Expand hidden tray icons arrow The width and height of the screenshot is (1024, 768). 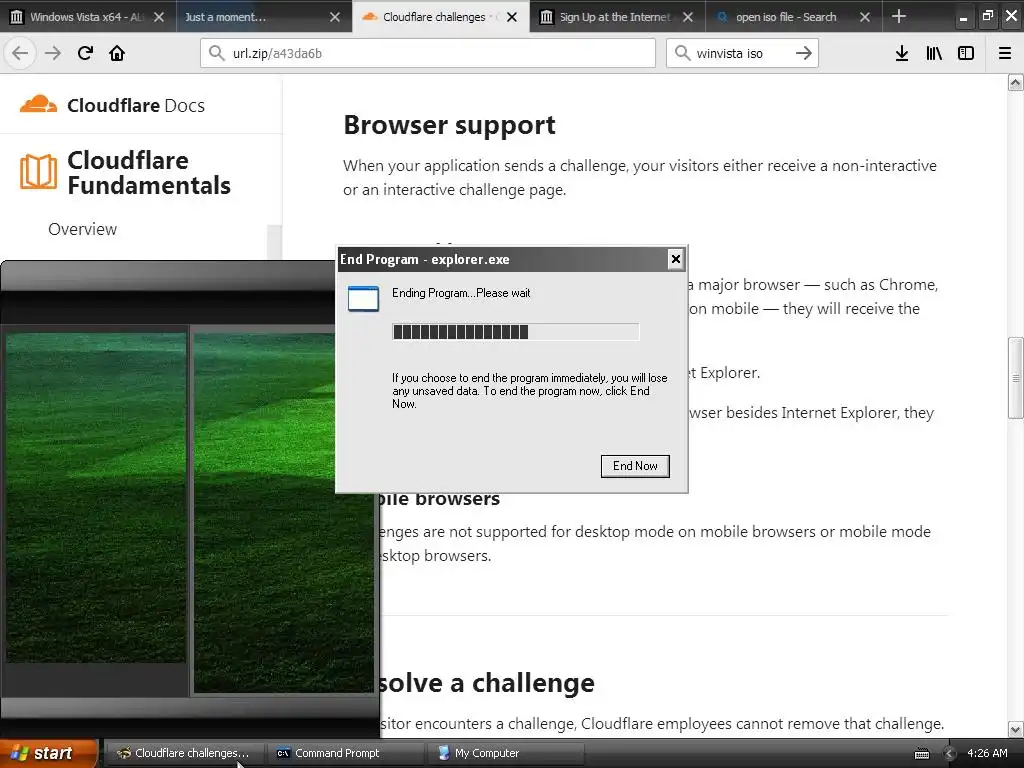click(950, 754)
